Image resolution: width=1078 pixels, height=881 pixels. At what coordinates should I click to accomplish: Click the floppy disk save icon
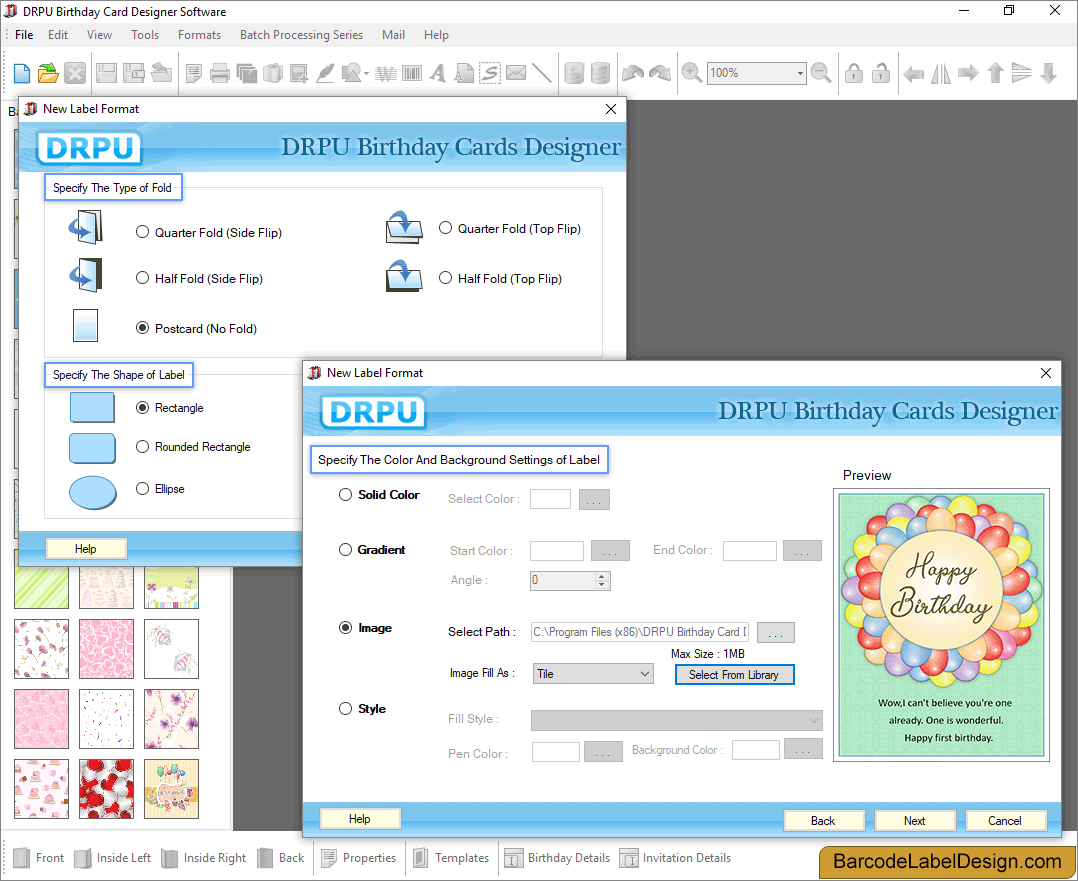106,73
